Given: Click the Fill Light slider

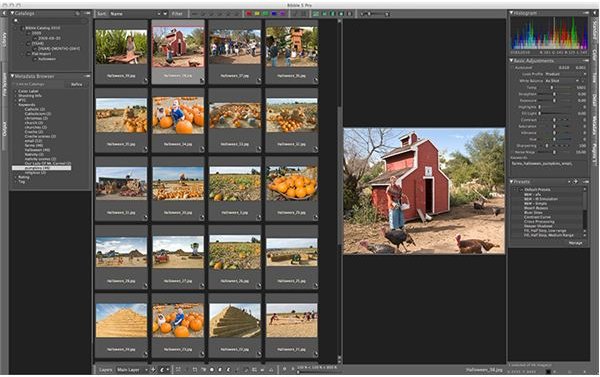Looking at the screenshot, I should pos(555,113).
